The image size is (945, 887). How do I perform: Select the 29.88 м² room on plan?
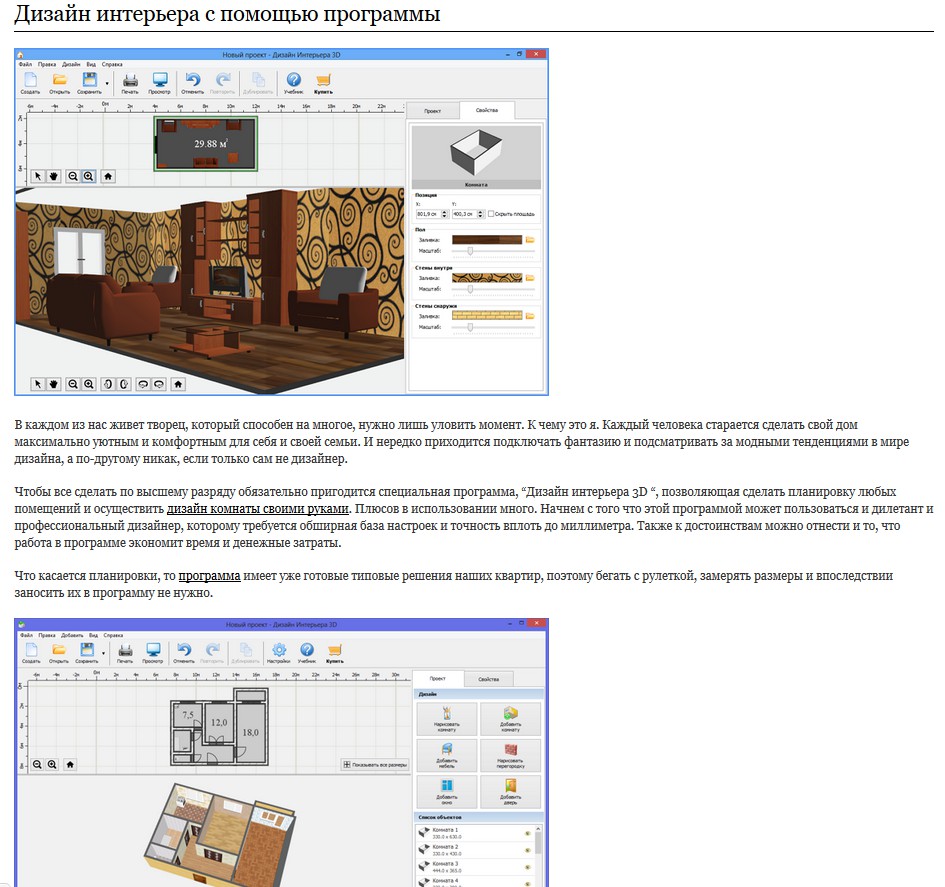point(206,144)
